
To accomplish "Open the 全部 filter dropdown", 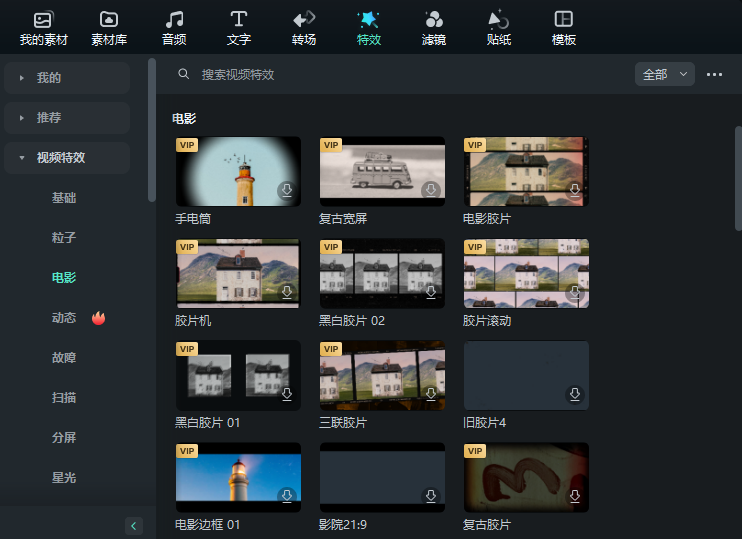I will pyautogui.click(x=664, y=74).
